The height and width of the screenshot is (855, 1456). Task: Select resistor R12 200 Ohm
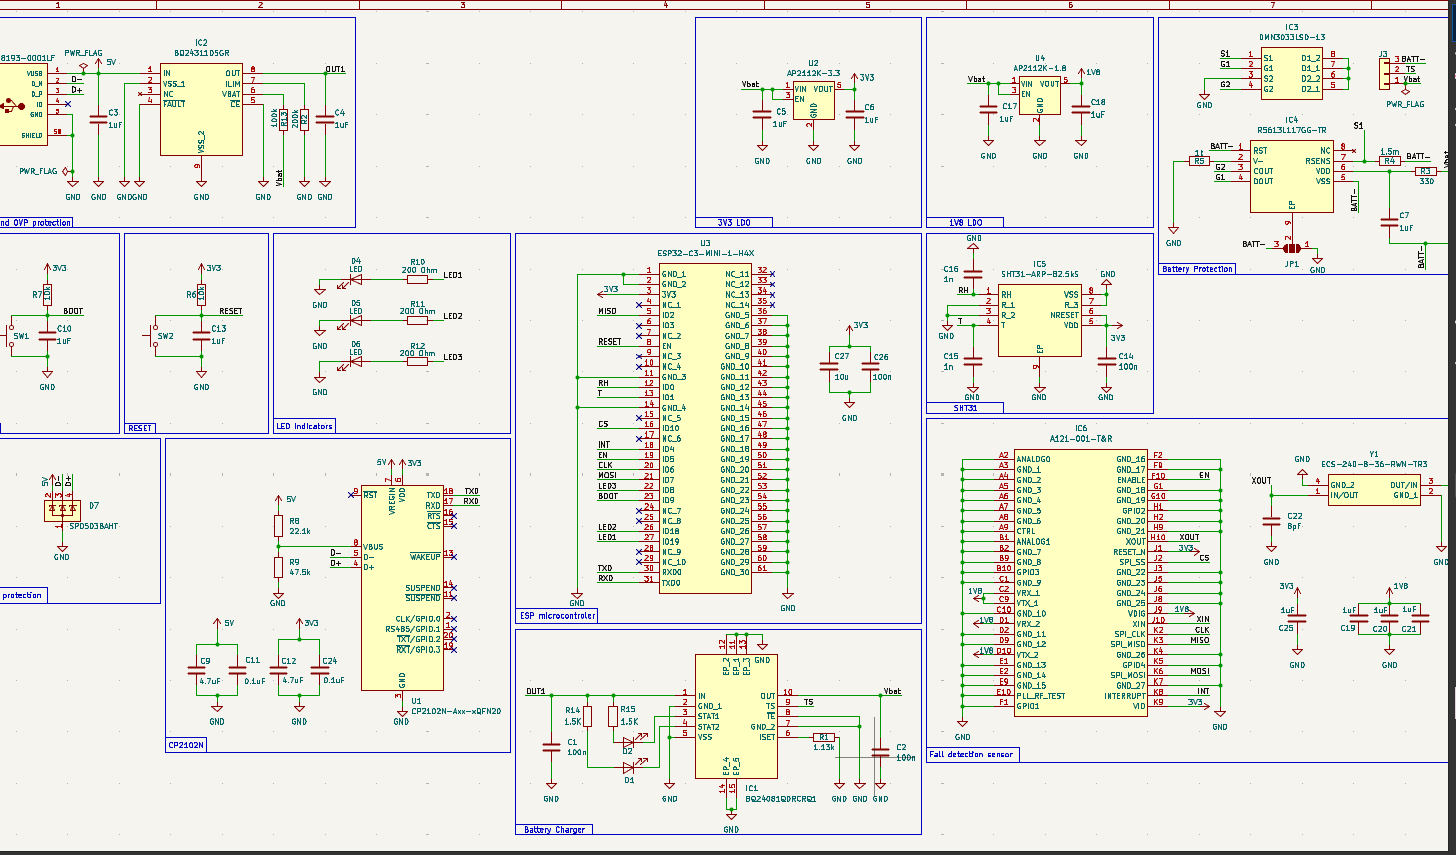point(417,362)
